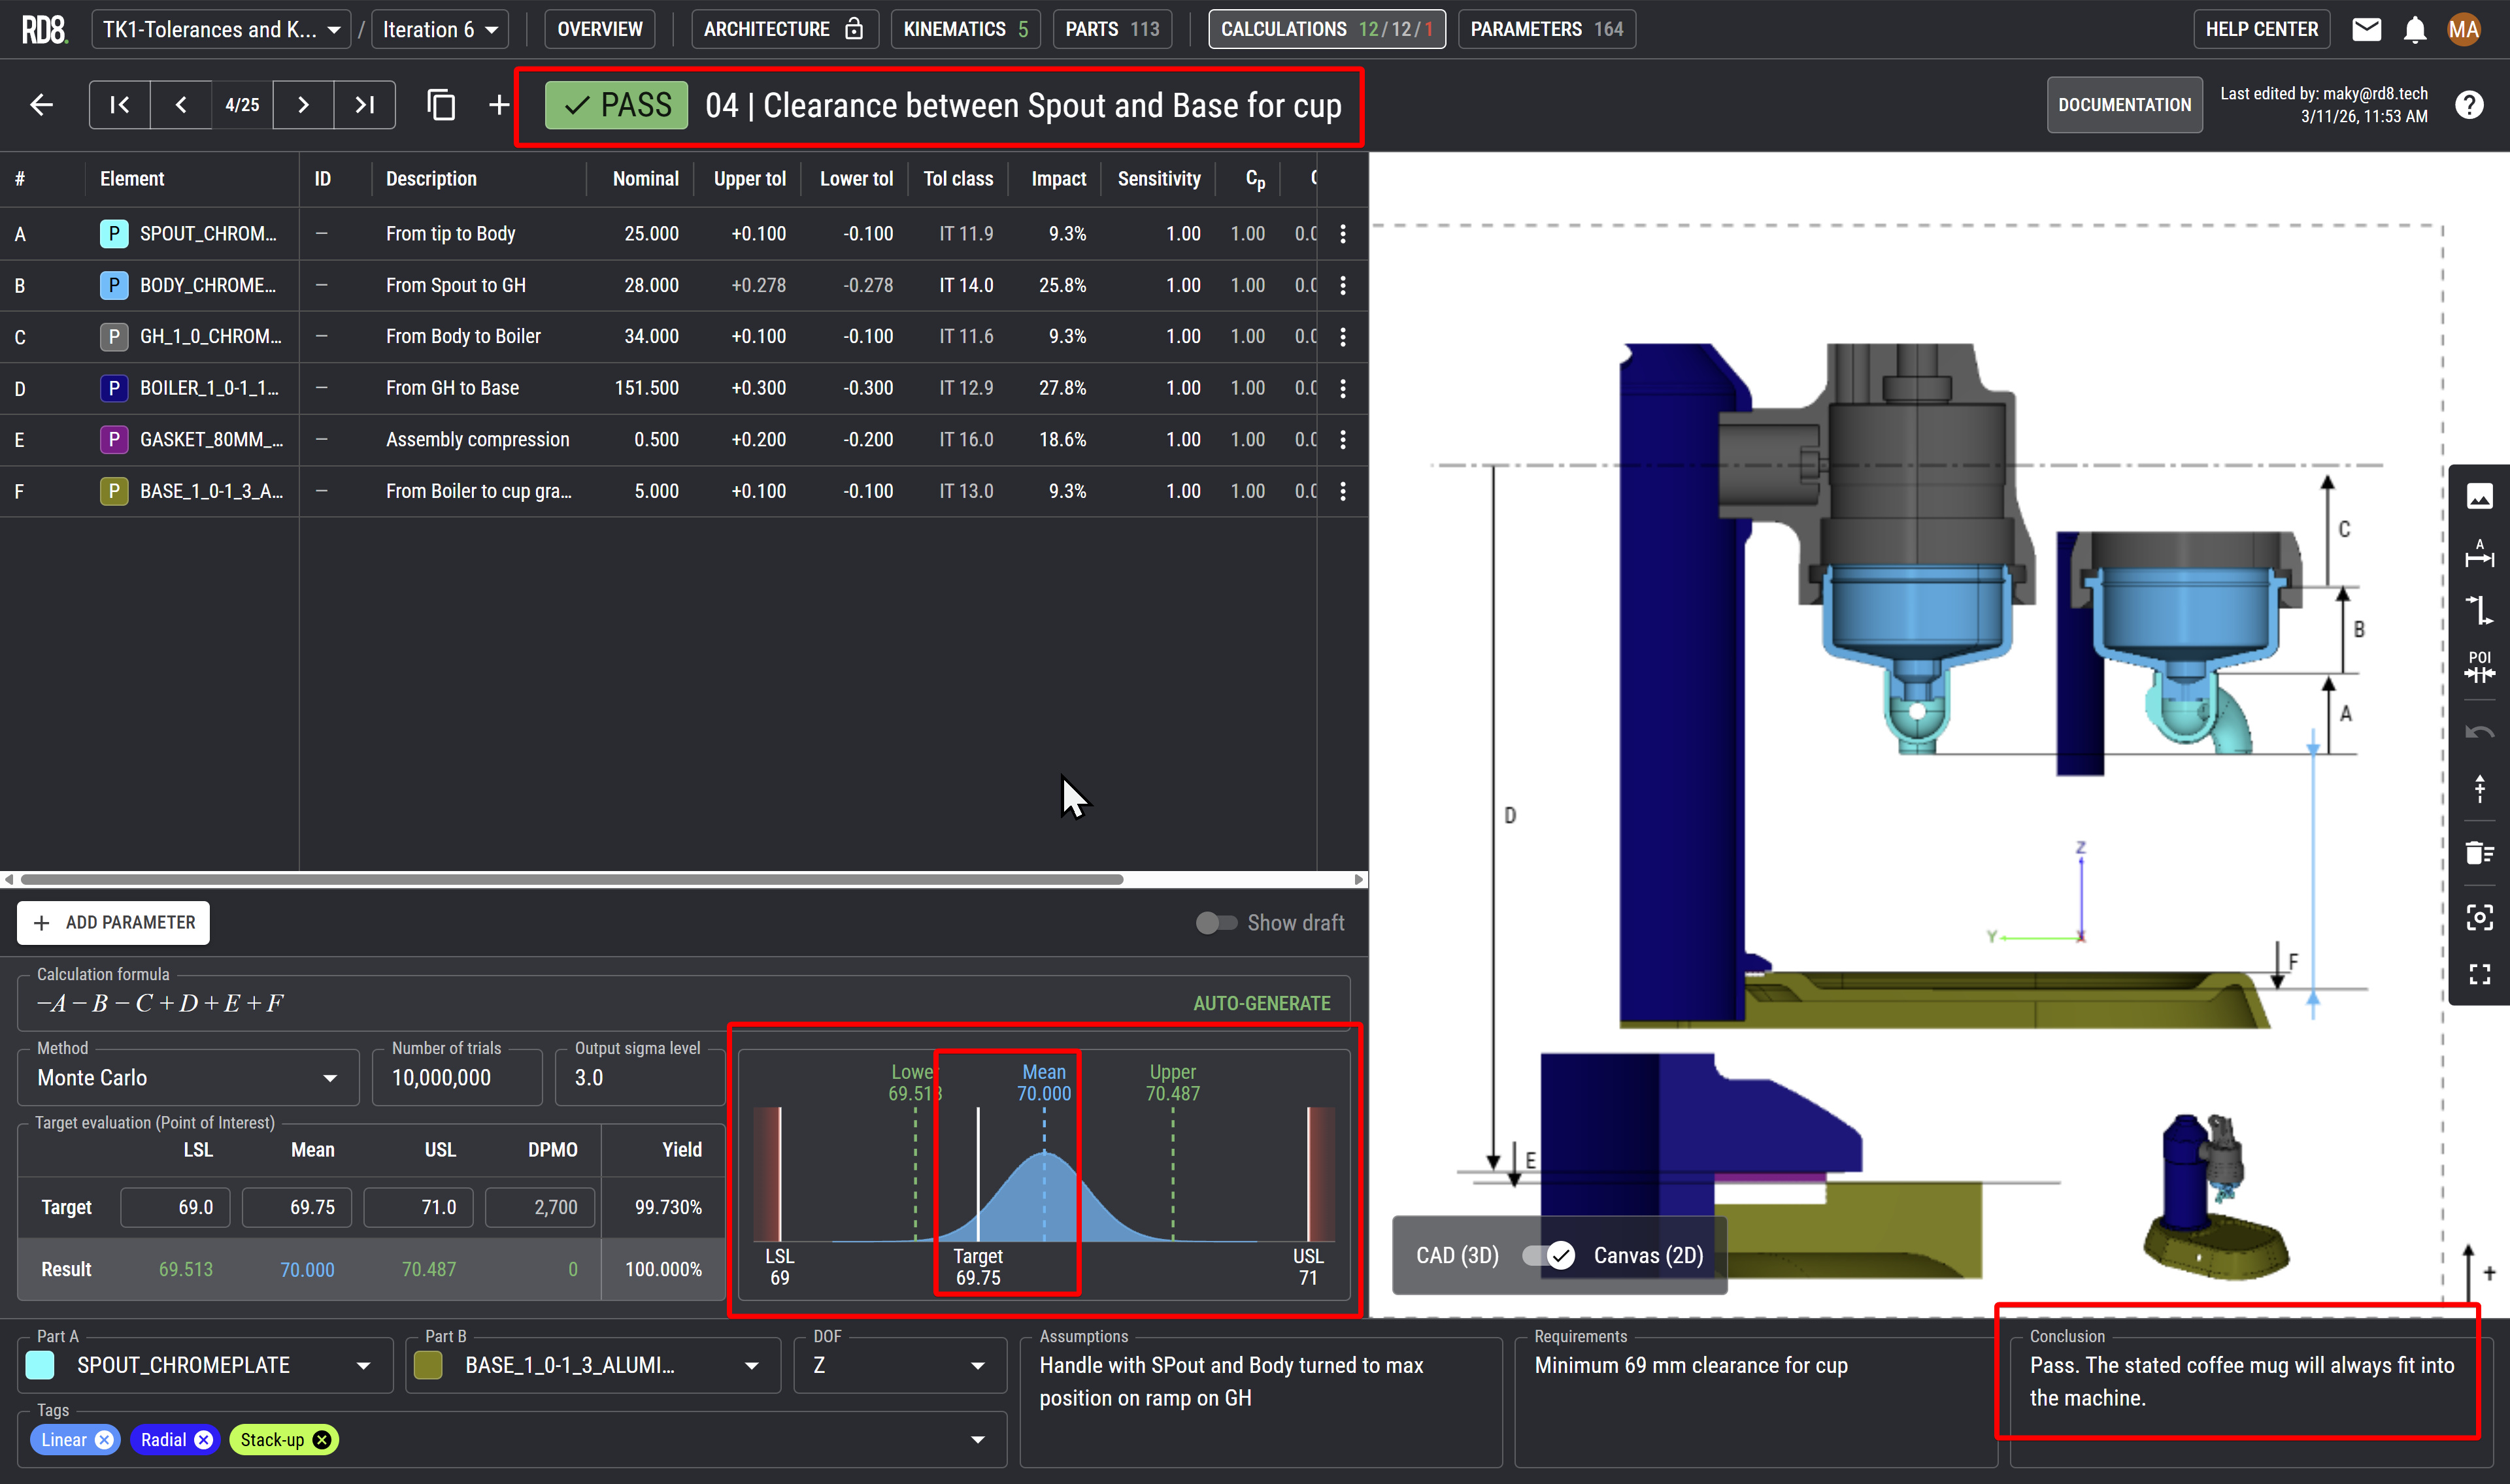
Task: Switch to the KINEMATICS tab
Action: coord(965,29)
